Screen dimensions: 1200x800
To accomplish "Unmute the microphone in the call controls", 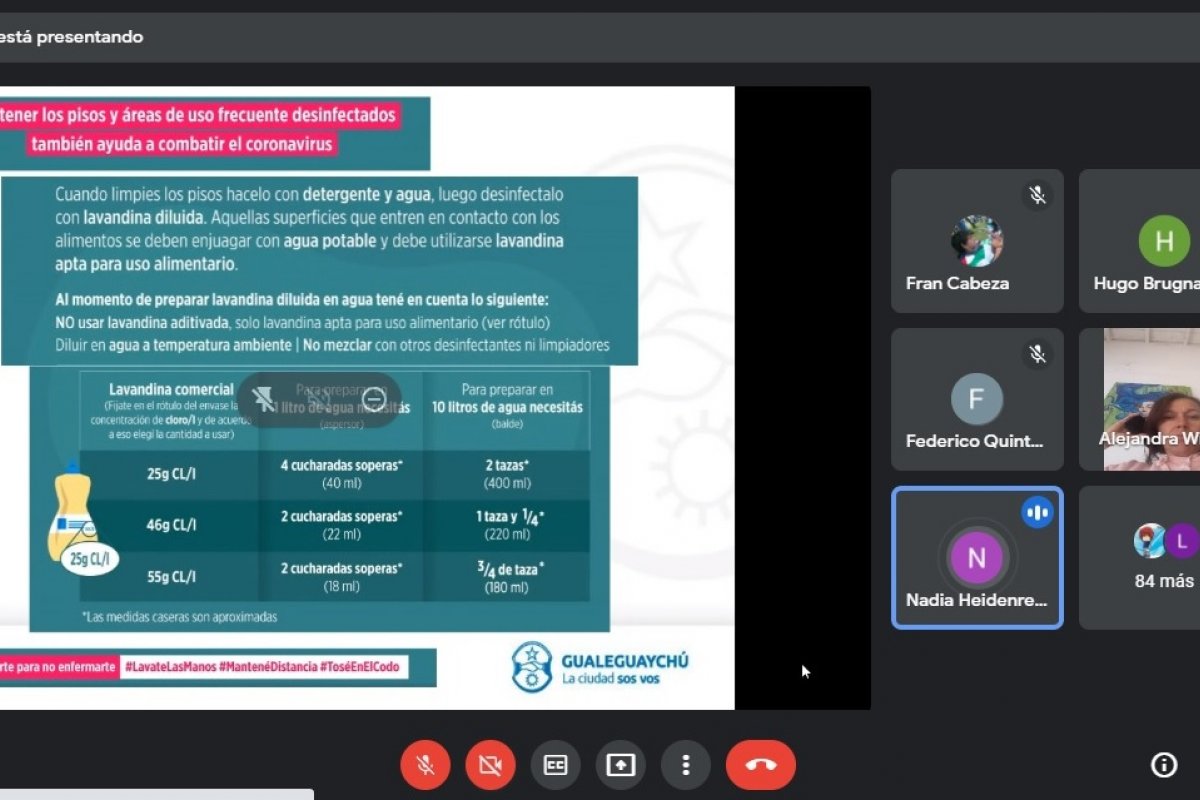I will click(x=425, y=765).
